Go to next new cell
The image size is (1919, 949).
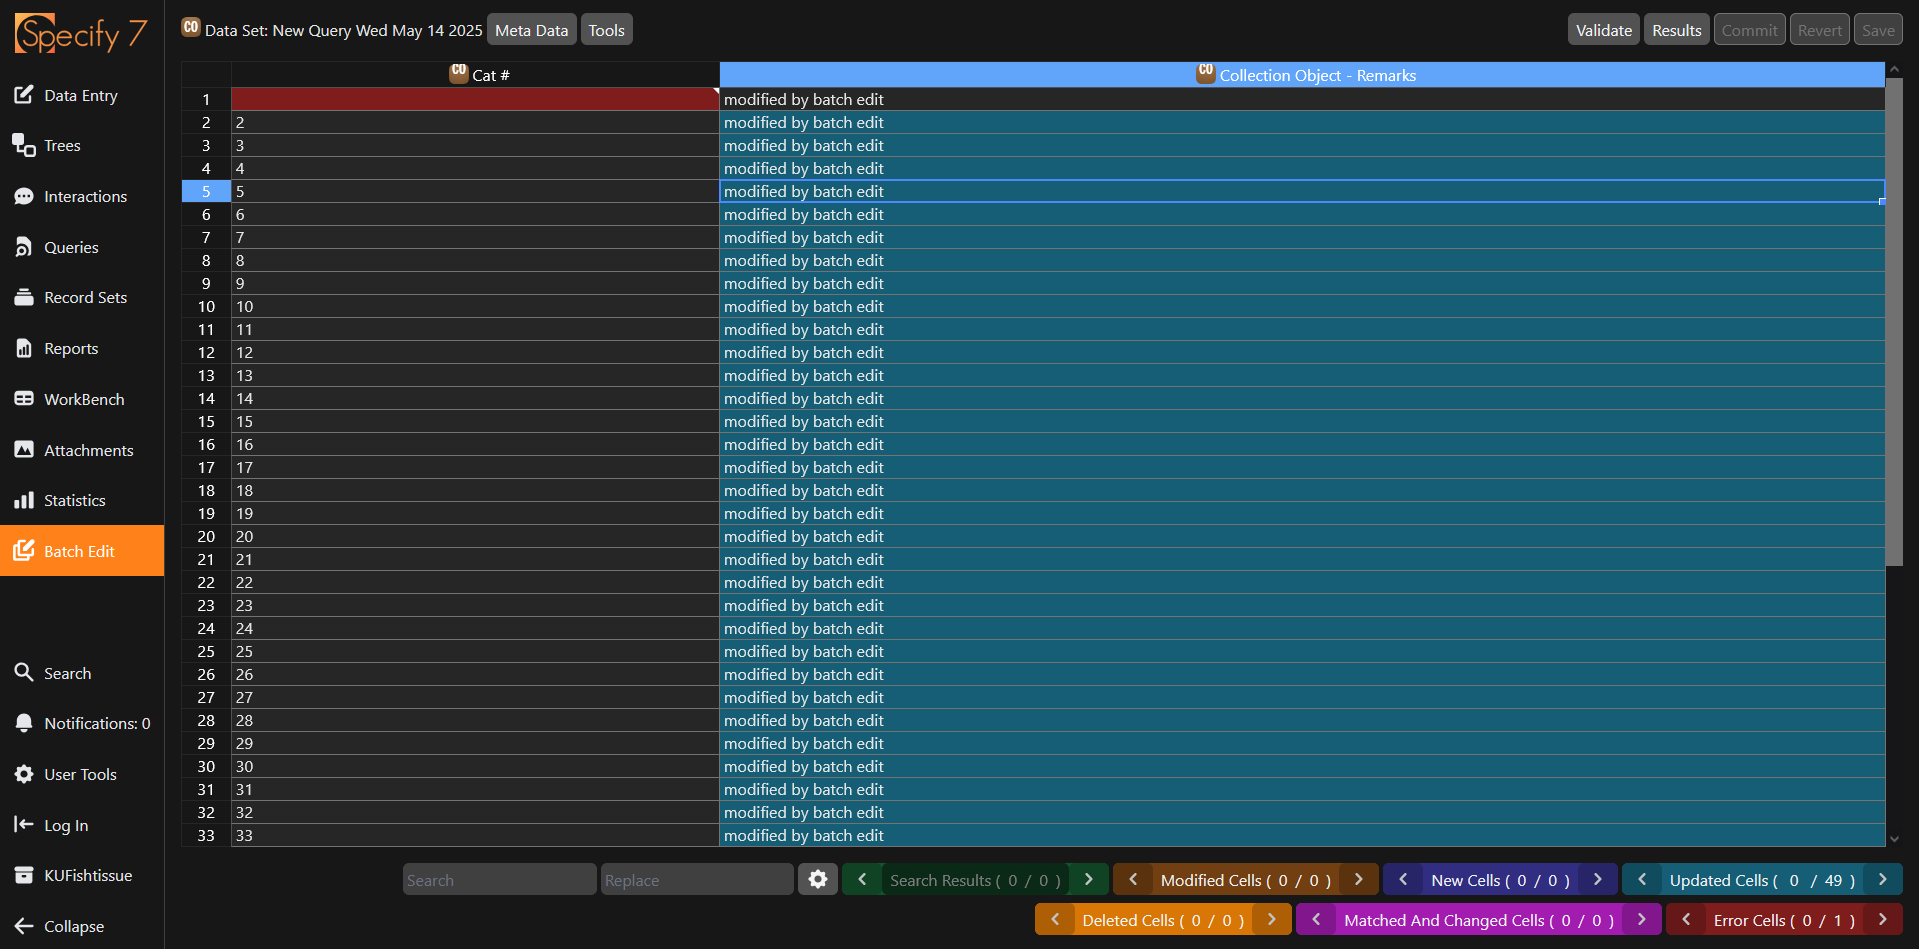(x=1598, y=879)
